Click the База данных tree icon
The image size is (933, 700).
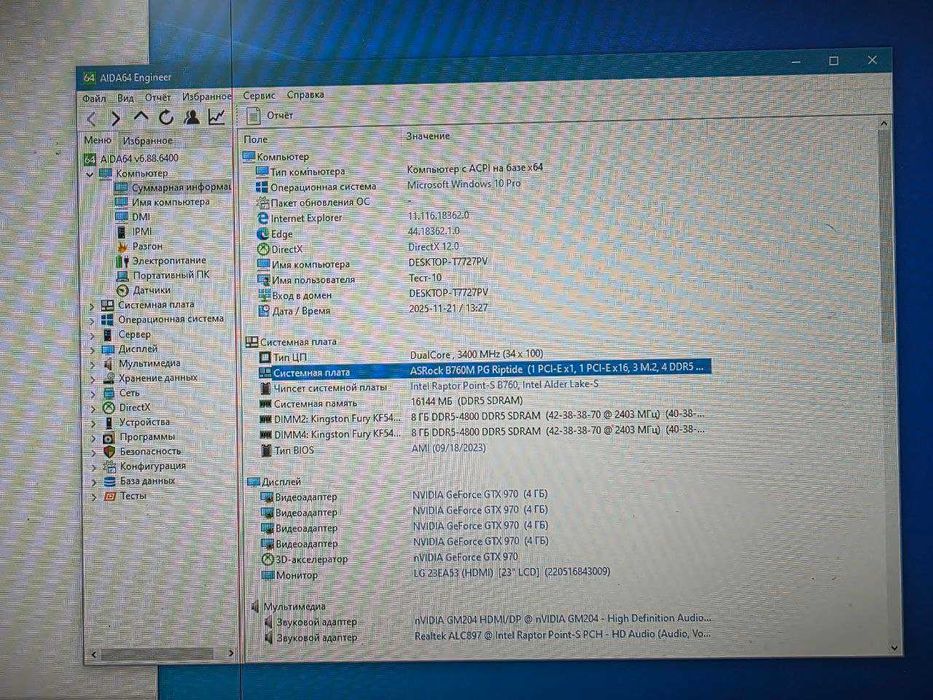[x=109, y=481]
